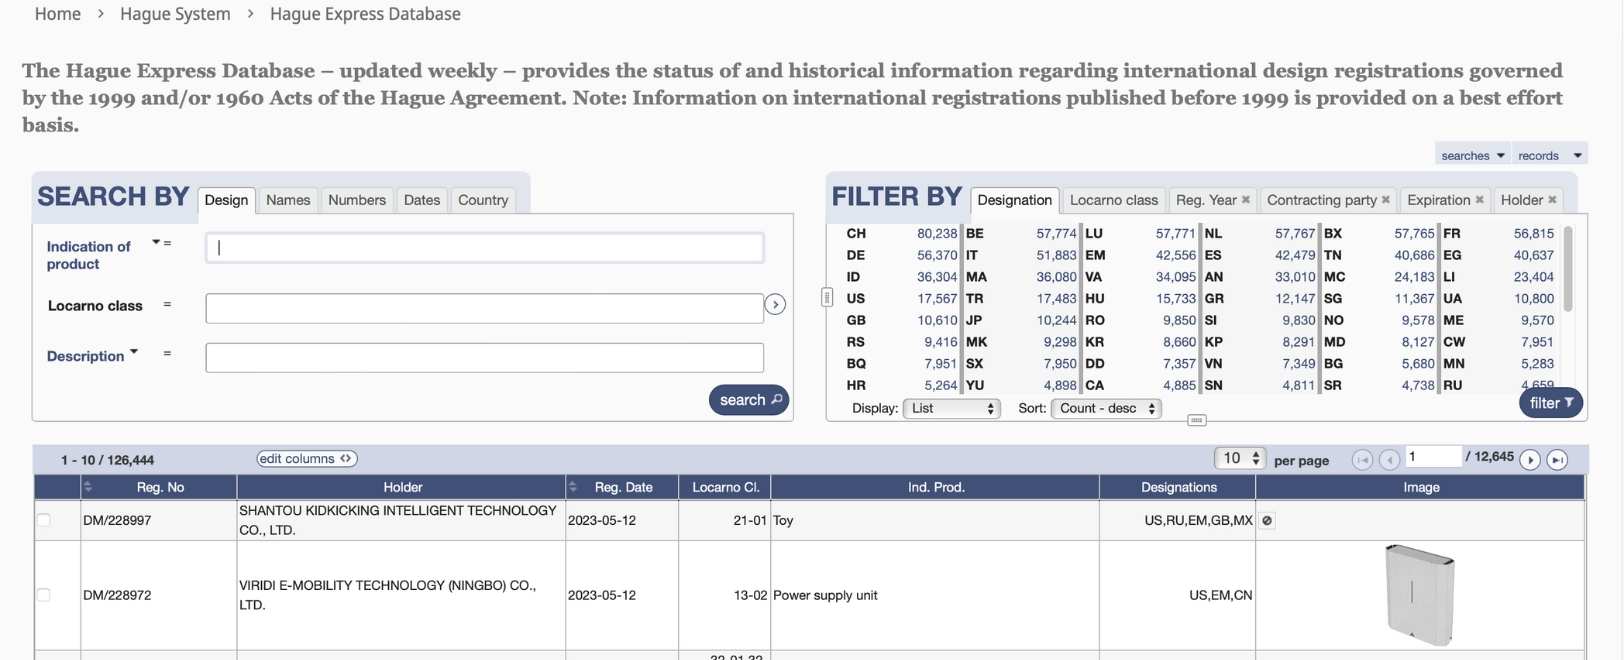Image resolution: width=1624 pixels, height=660 pixels.
Task: Select the DM/228972 row checkbox
Action: 43,595
